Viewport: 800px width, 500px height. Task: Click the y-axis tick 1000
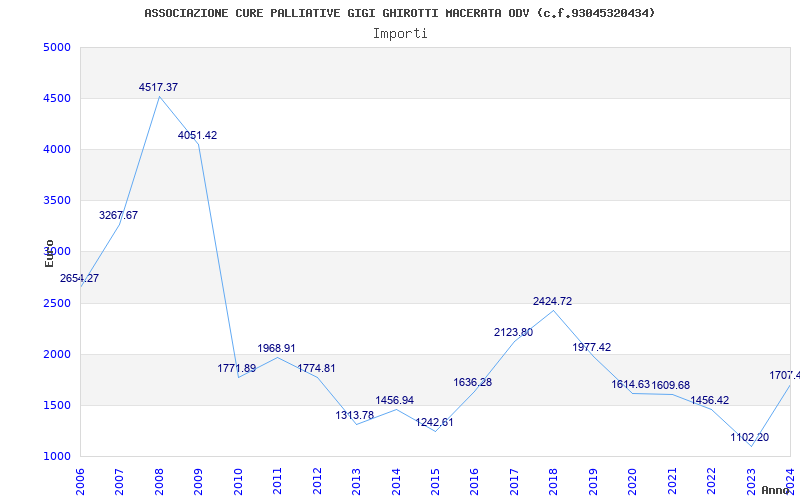[x=57, y=457]
